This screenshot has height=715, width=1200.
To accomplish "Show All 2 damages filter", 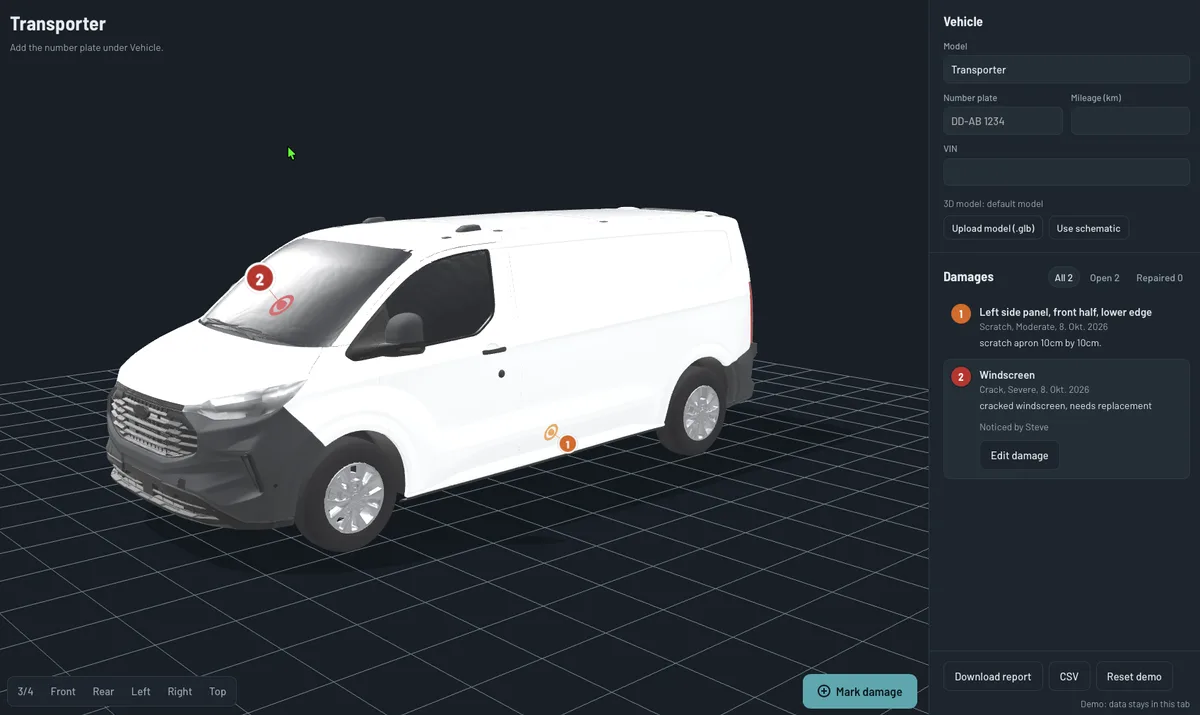I will click(1064, 278).
